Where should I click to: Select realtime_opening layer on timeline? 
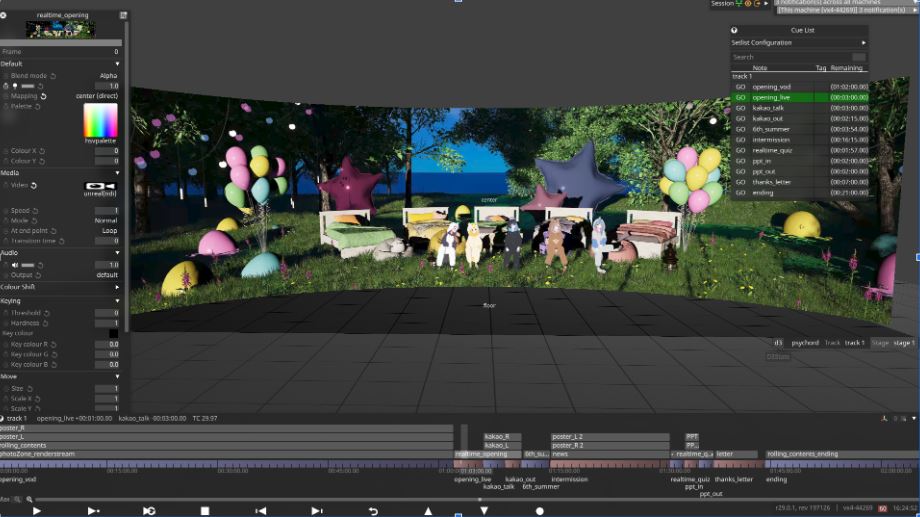(x=488, y=454)
